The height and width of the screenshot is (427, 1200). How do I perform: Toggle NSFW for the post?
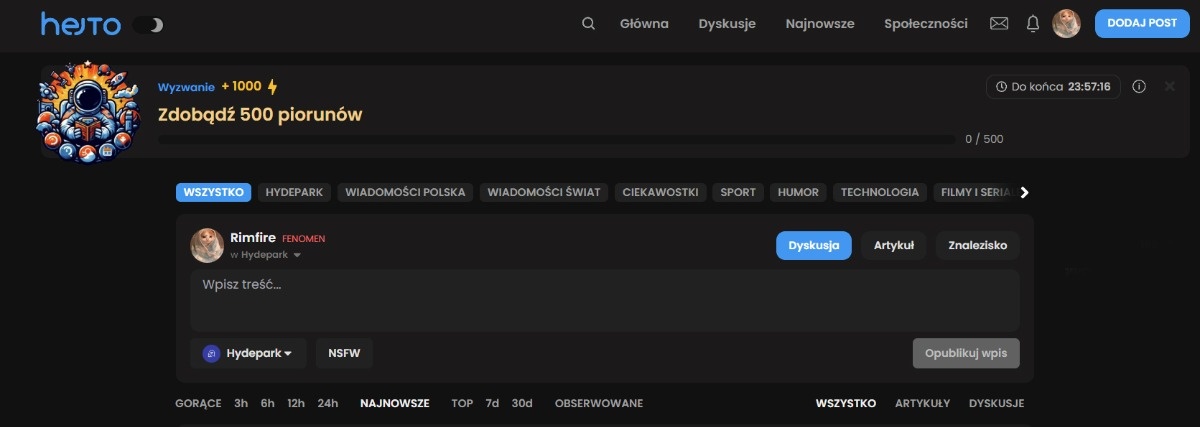[344, 353]
